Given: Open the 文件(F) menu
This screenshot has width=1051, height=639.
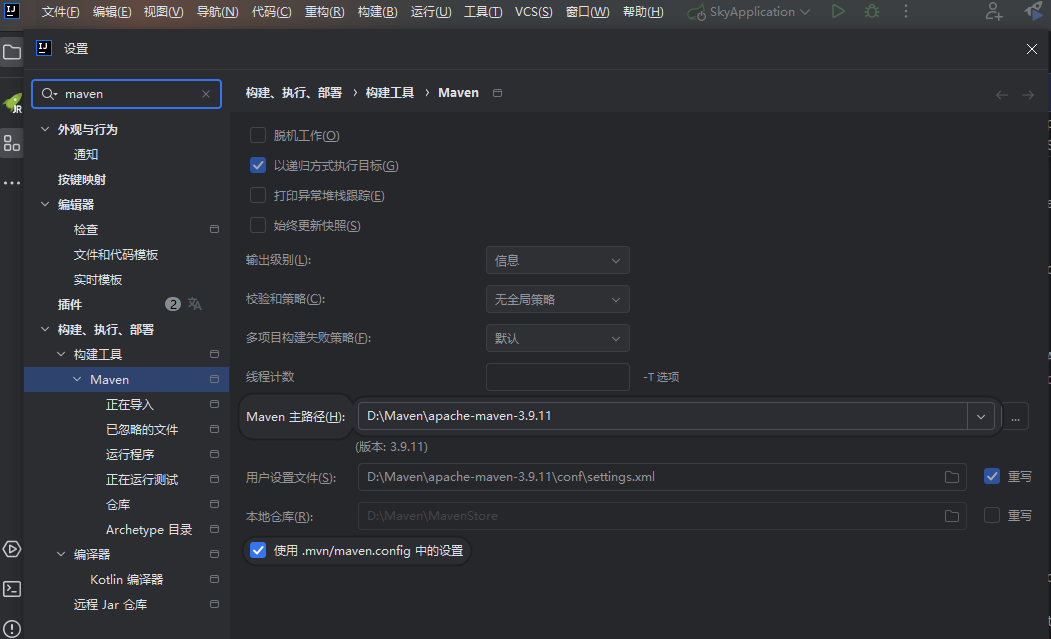Looking at the screenshot, I should coord(60,11).
